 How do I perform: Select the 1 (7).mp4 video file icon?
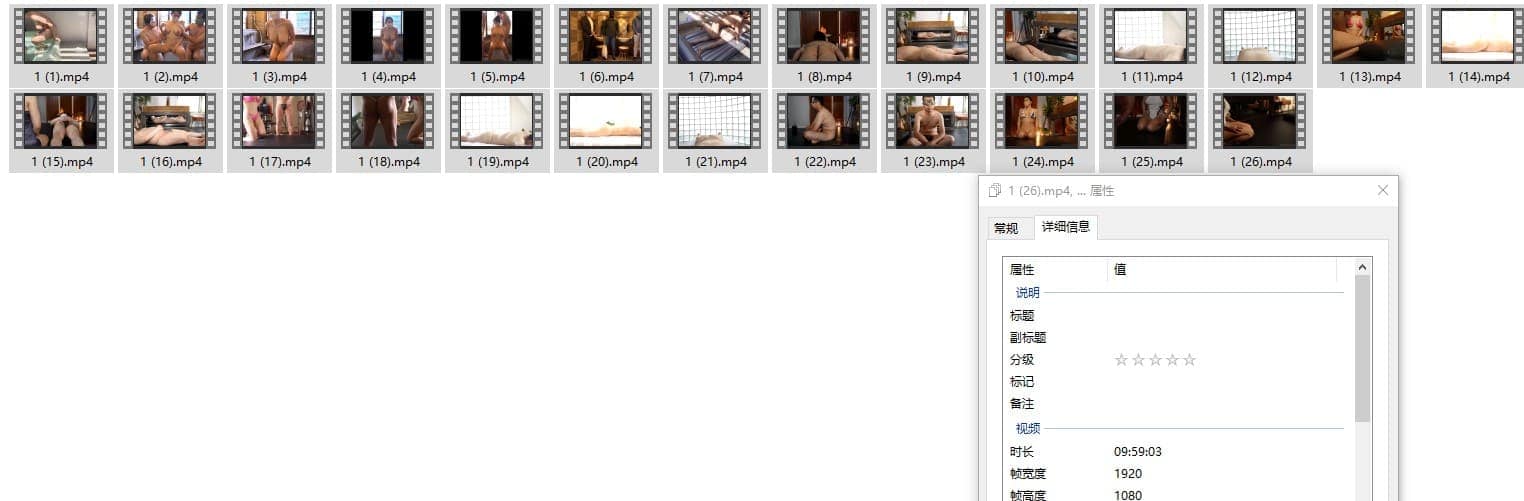[715, 37]
